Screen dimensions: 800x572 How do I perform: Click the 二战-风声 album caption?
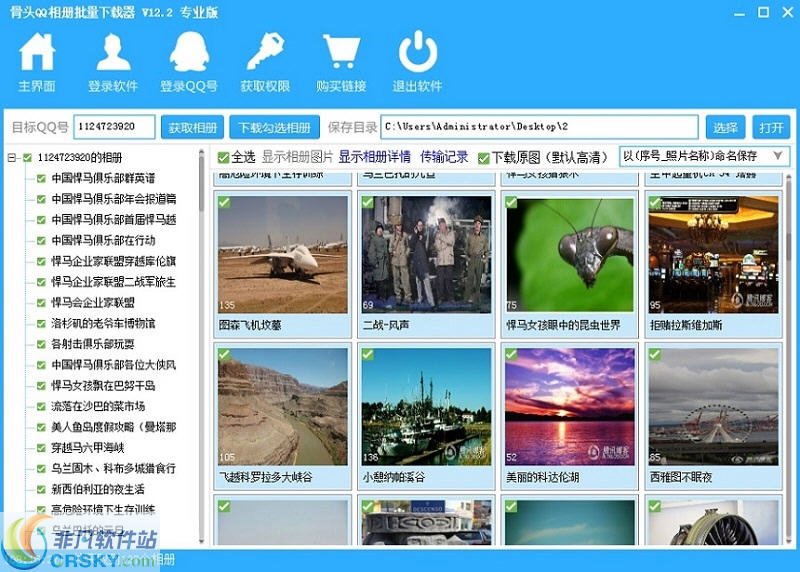pos(386,325)
